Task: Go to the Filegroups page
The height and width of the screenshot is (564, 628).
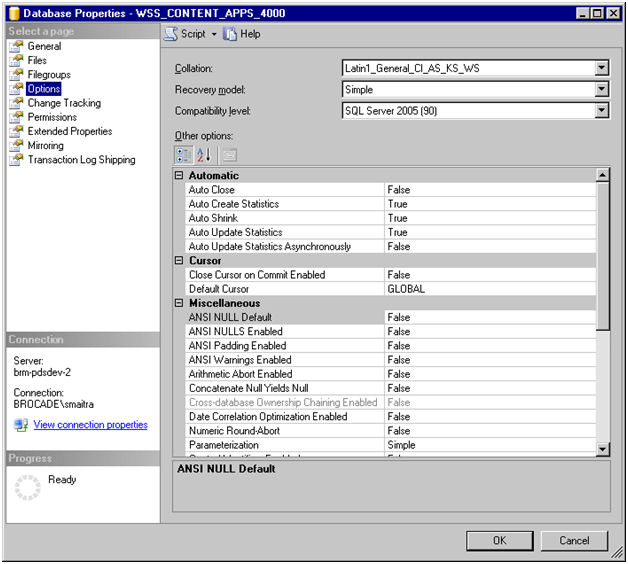Action: pyautogui.click(x=49, y=74)
